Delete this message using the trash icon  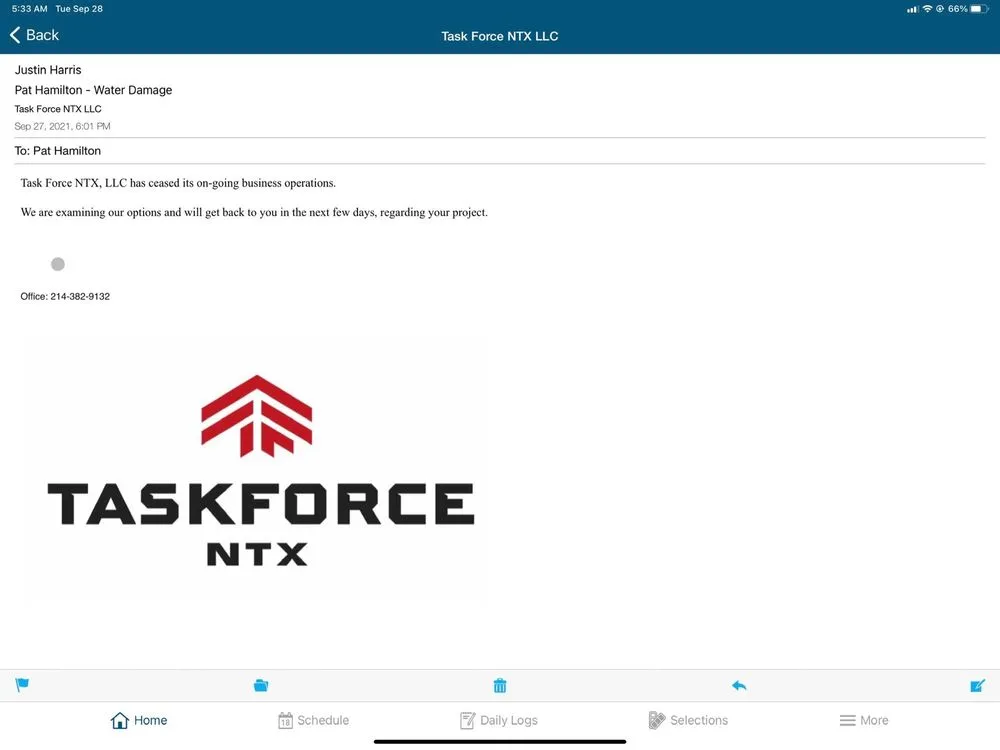click(x=500, y=685)
